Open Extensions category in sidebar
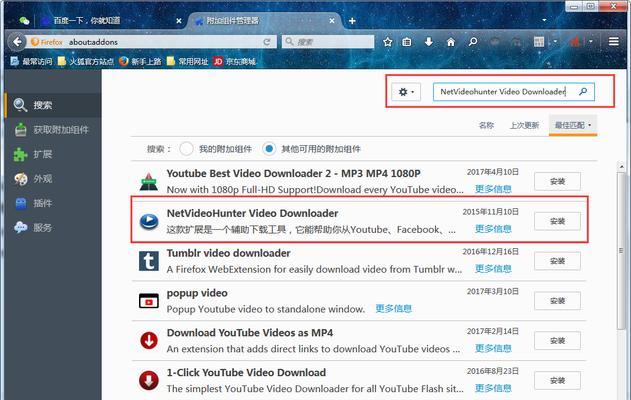The height and width of the screenshot is (400, 631). pos(53,154)
